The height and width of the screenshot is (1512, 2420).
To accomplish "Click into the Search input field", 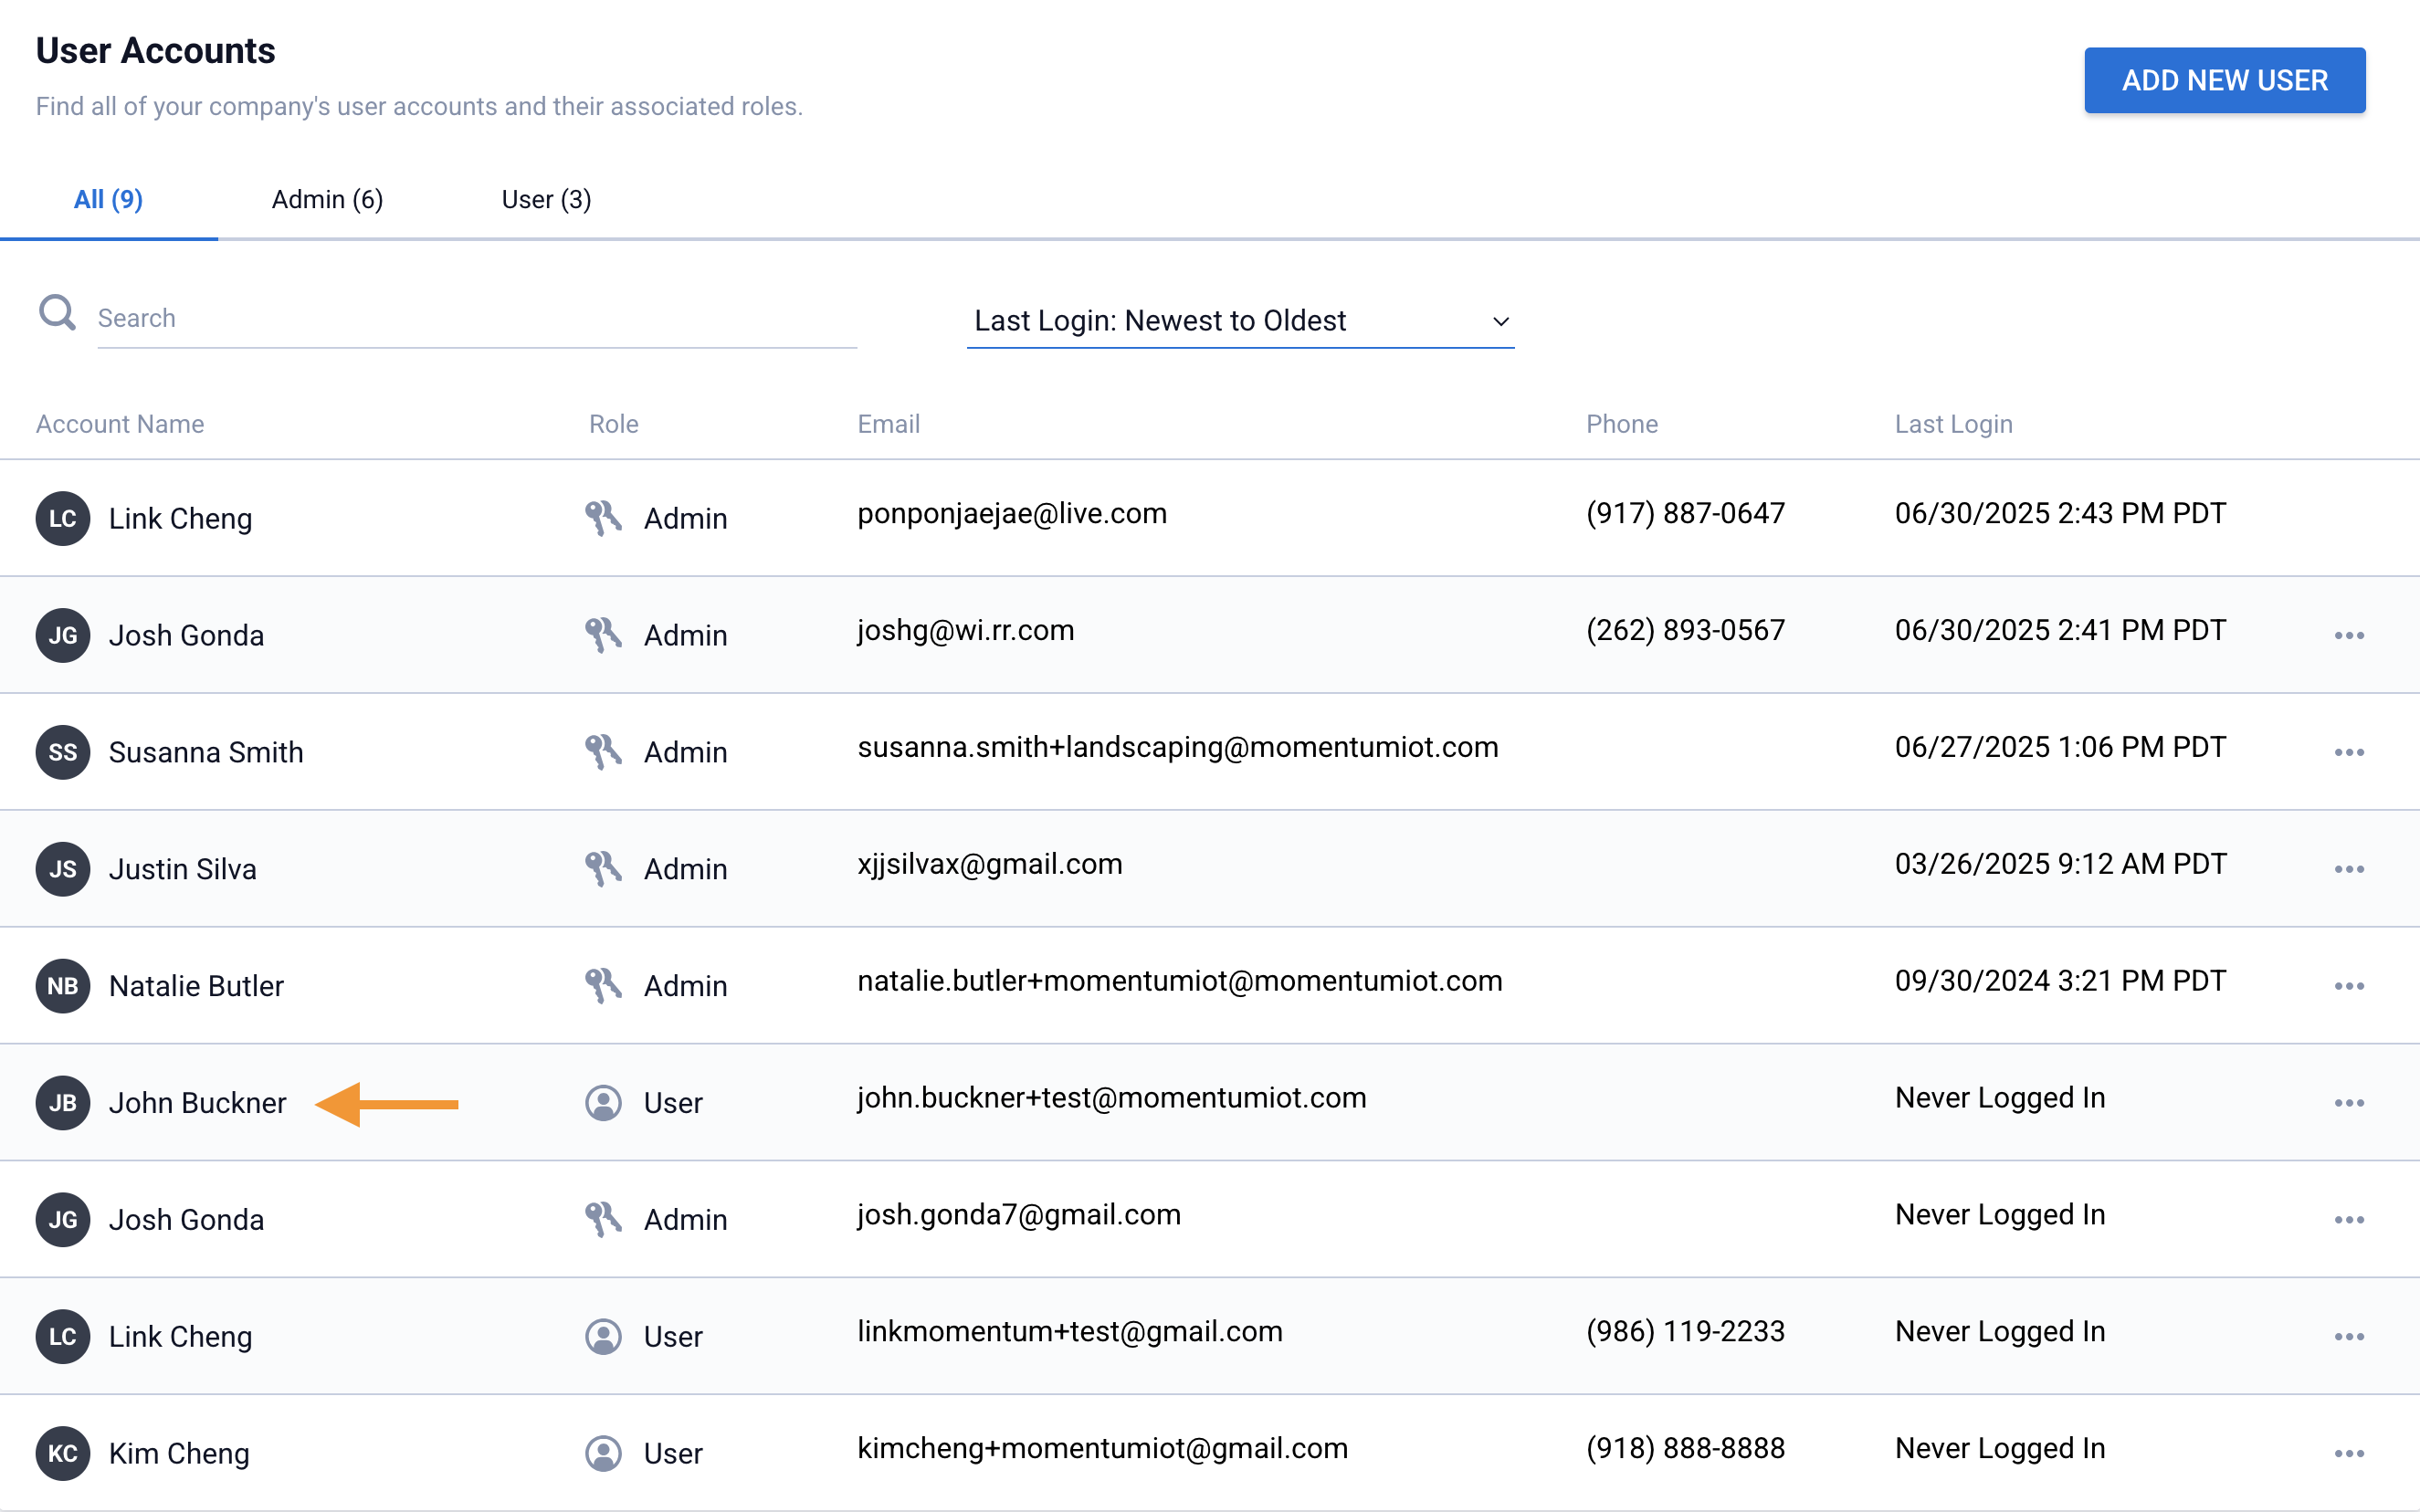I will click(476, 319).
